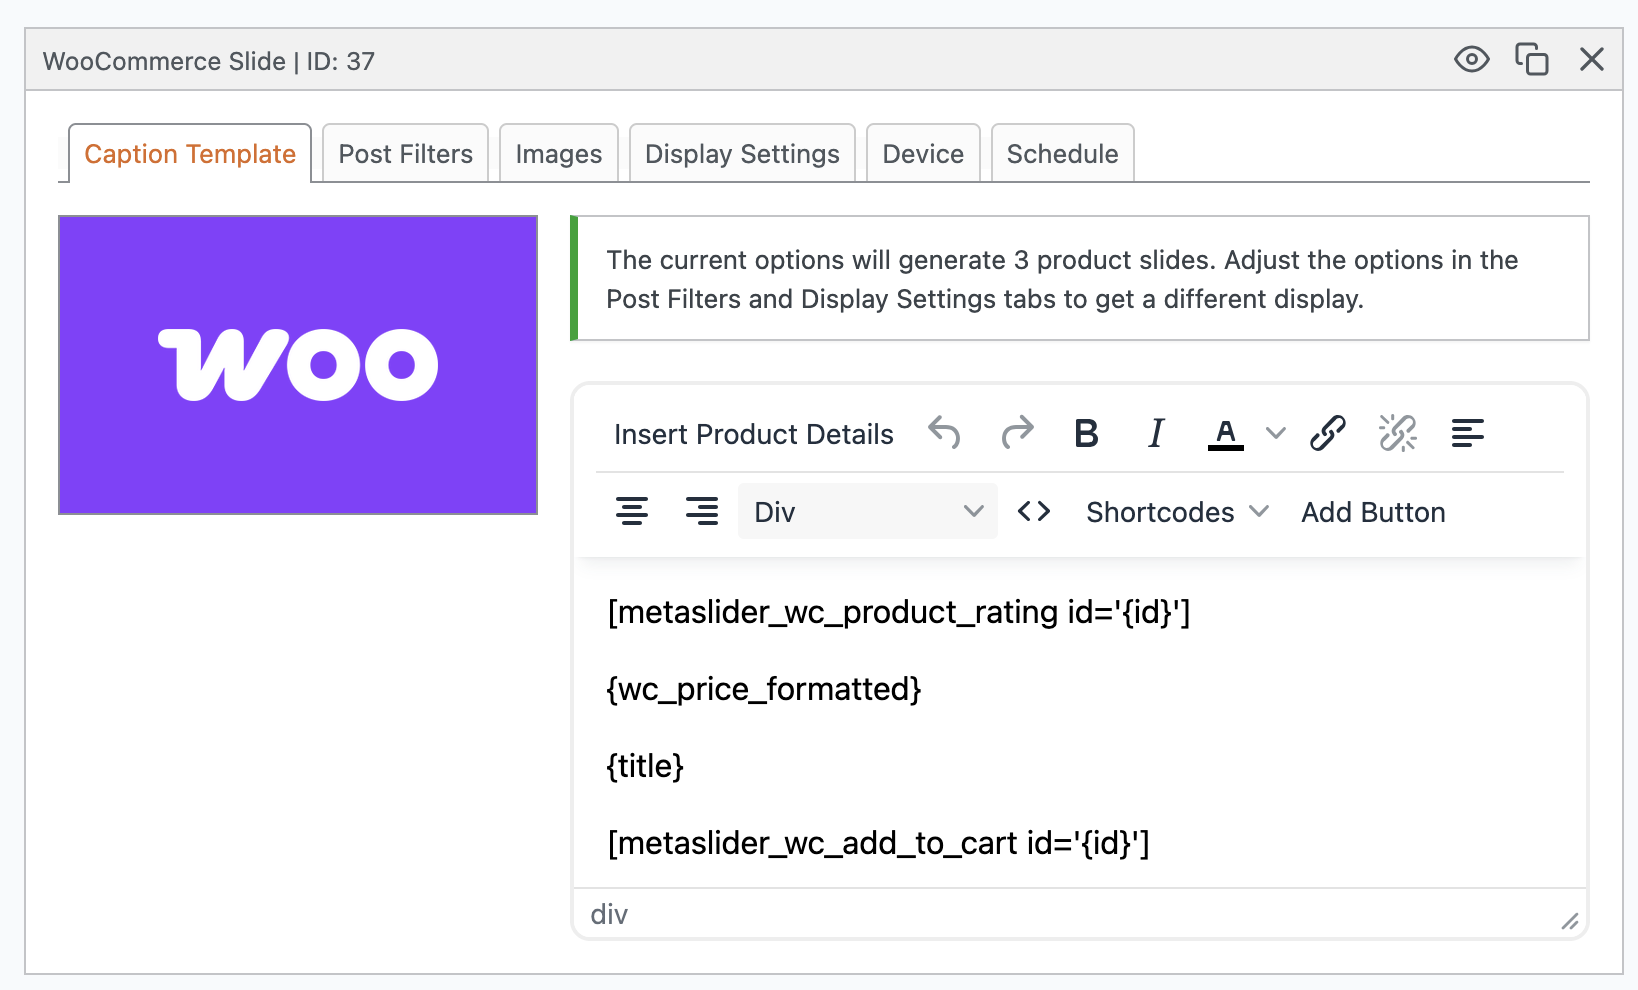
Task: Switch to the Post Filters tab
Action: (x=405, y=154)
